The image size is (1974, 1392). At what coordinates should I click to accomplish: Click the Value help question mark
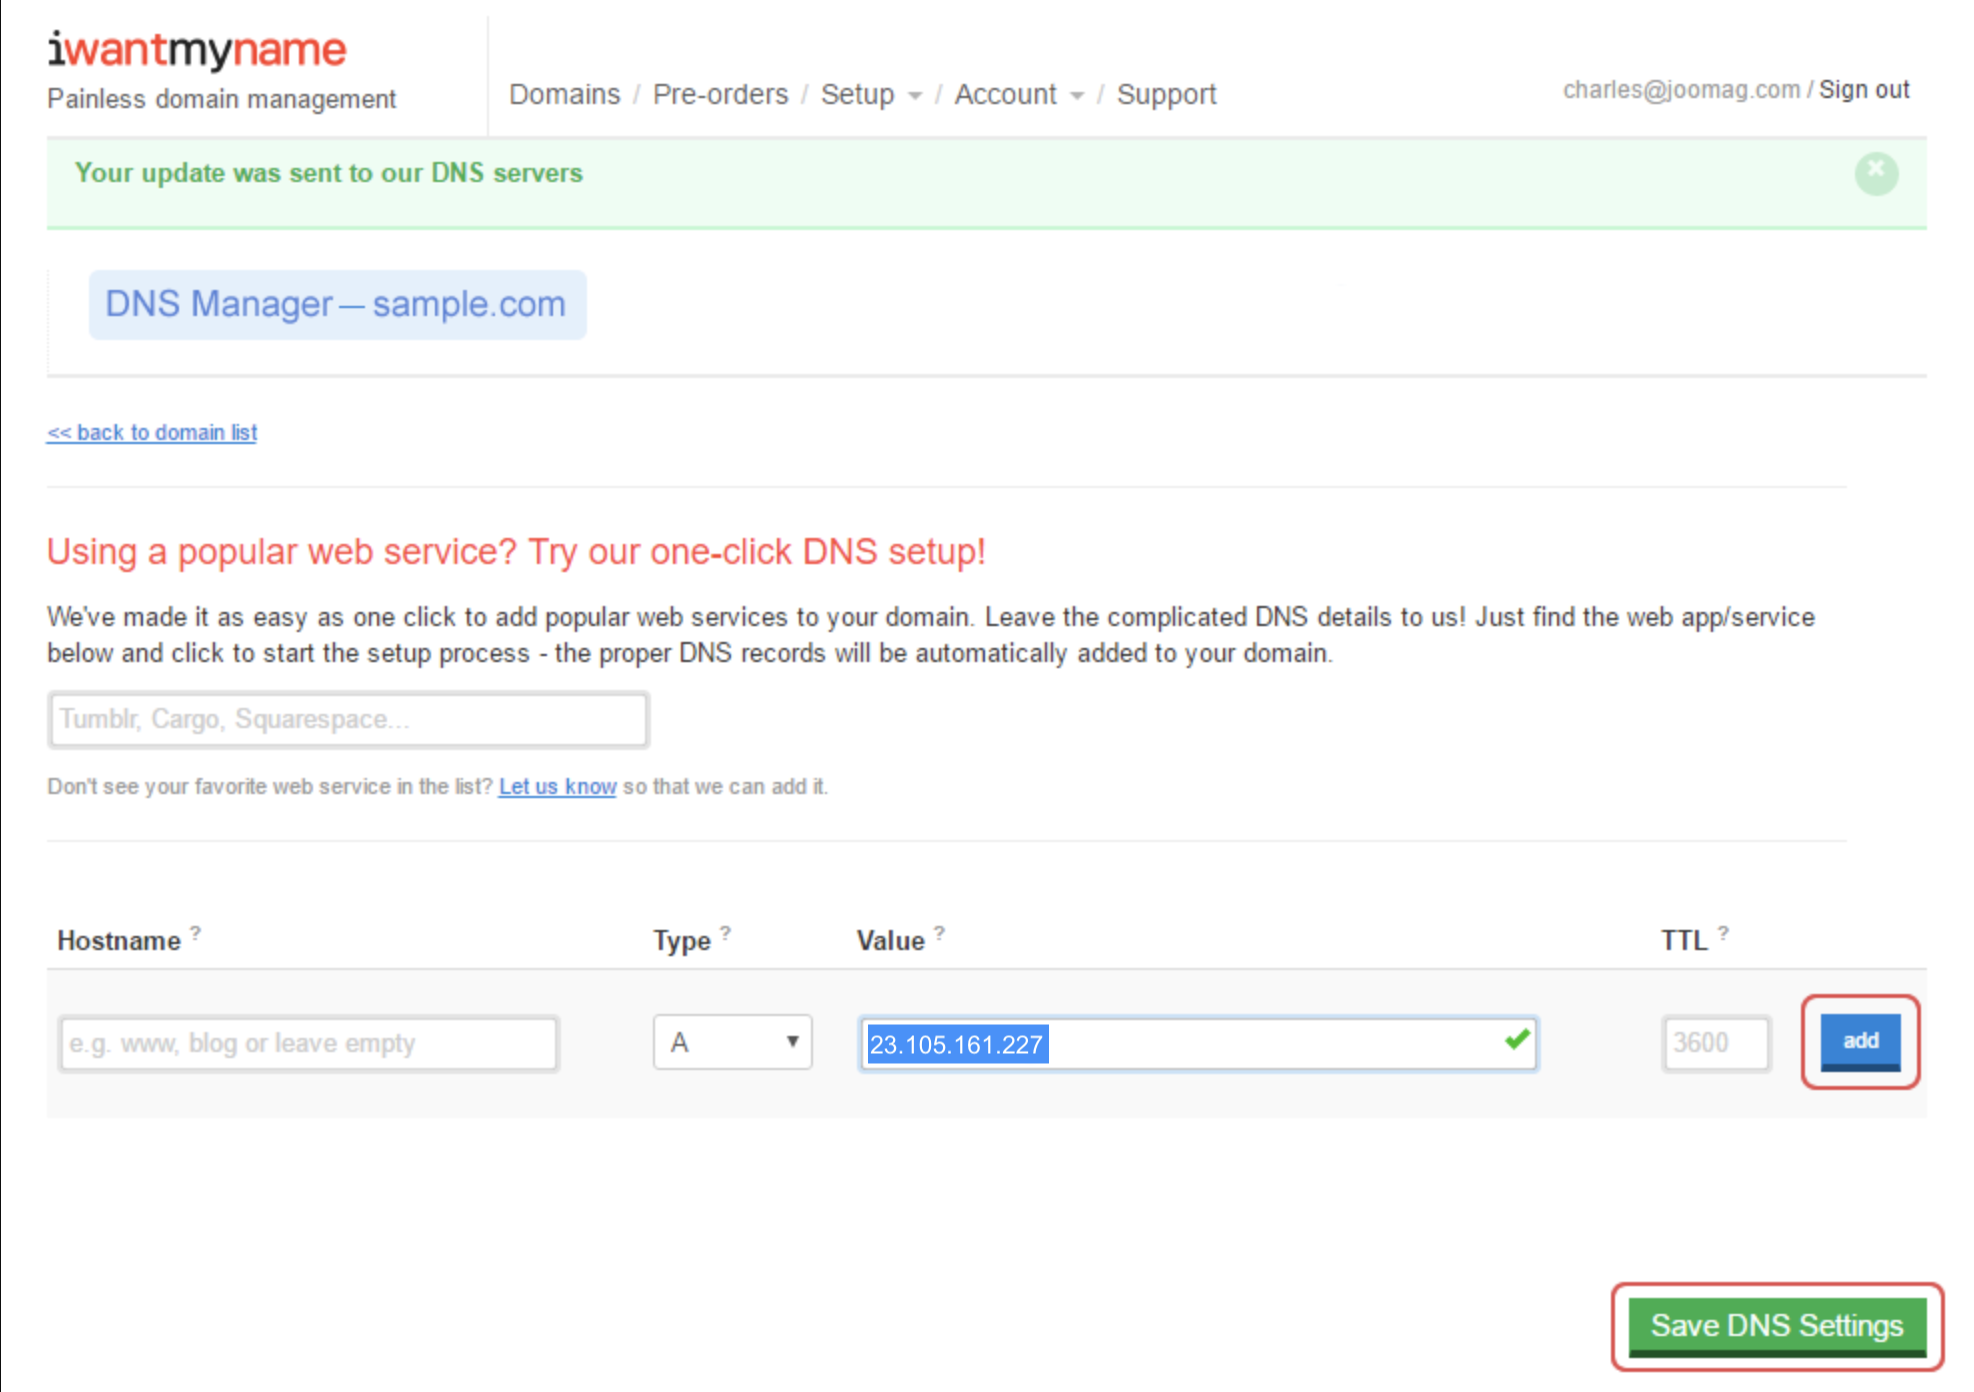tap(939, 932)
